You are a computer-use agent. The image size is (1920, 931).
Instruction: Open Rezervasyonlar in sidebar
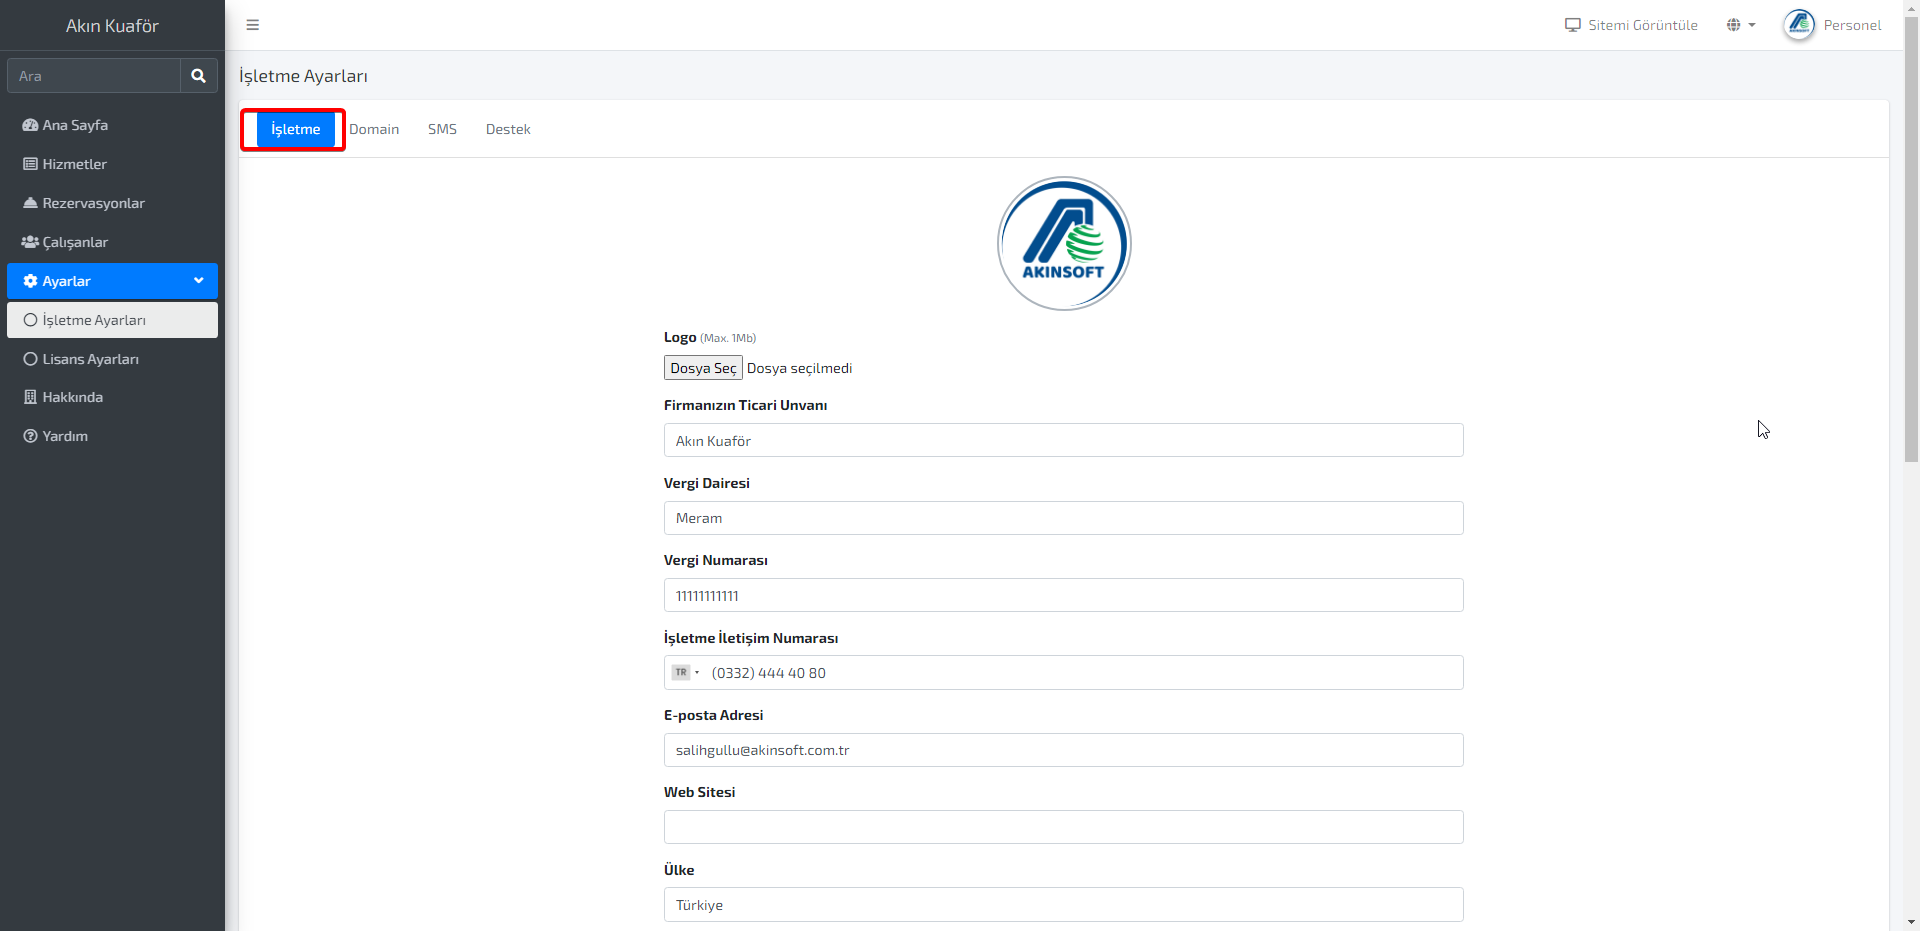(112, 203)
